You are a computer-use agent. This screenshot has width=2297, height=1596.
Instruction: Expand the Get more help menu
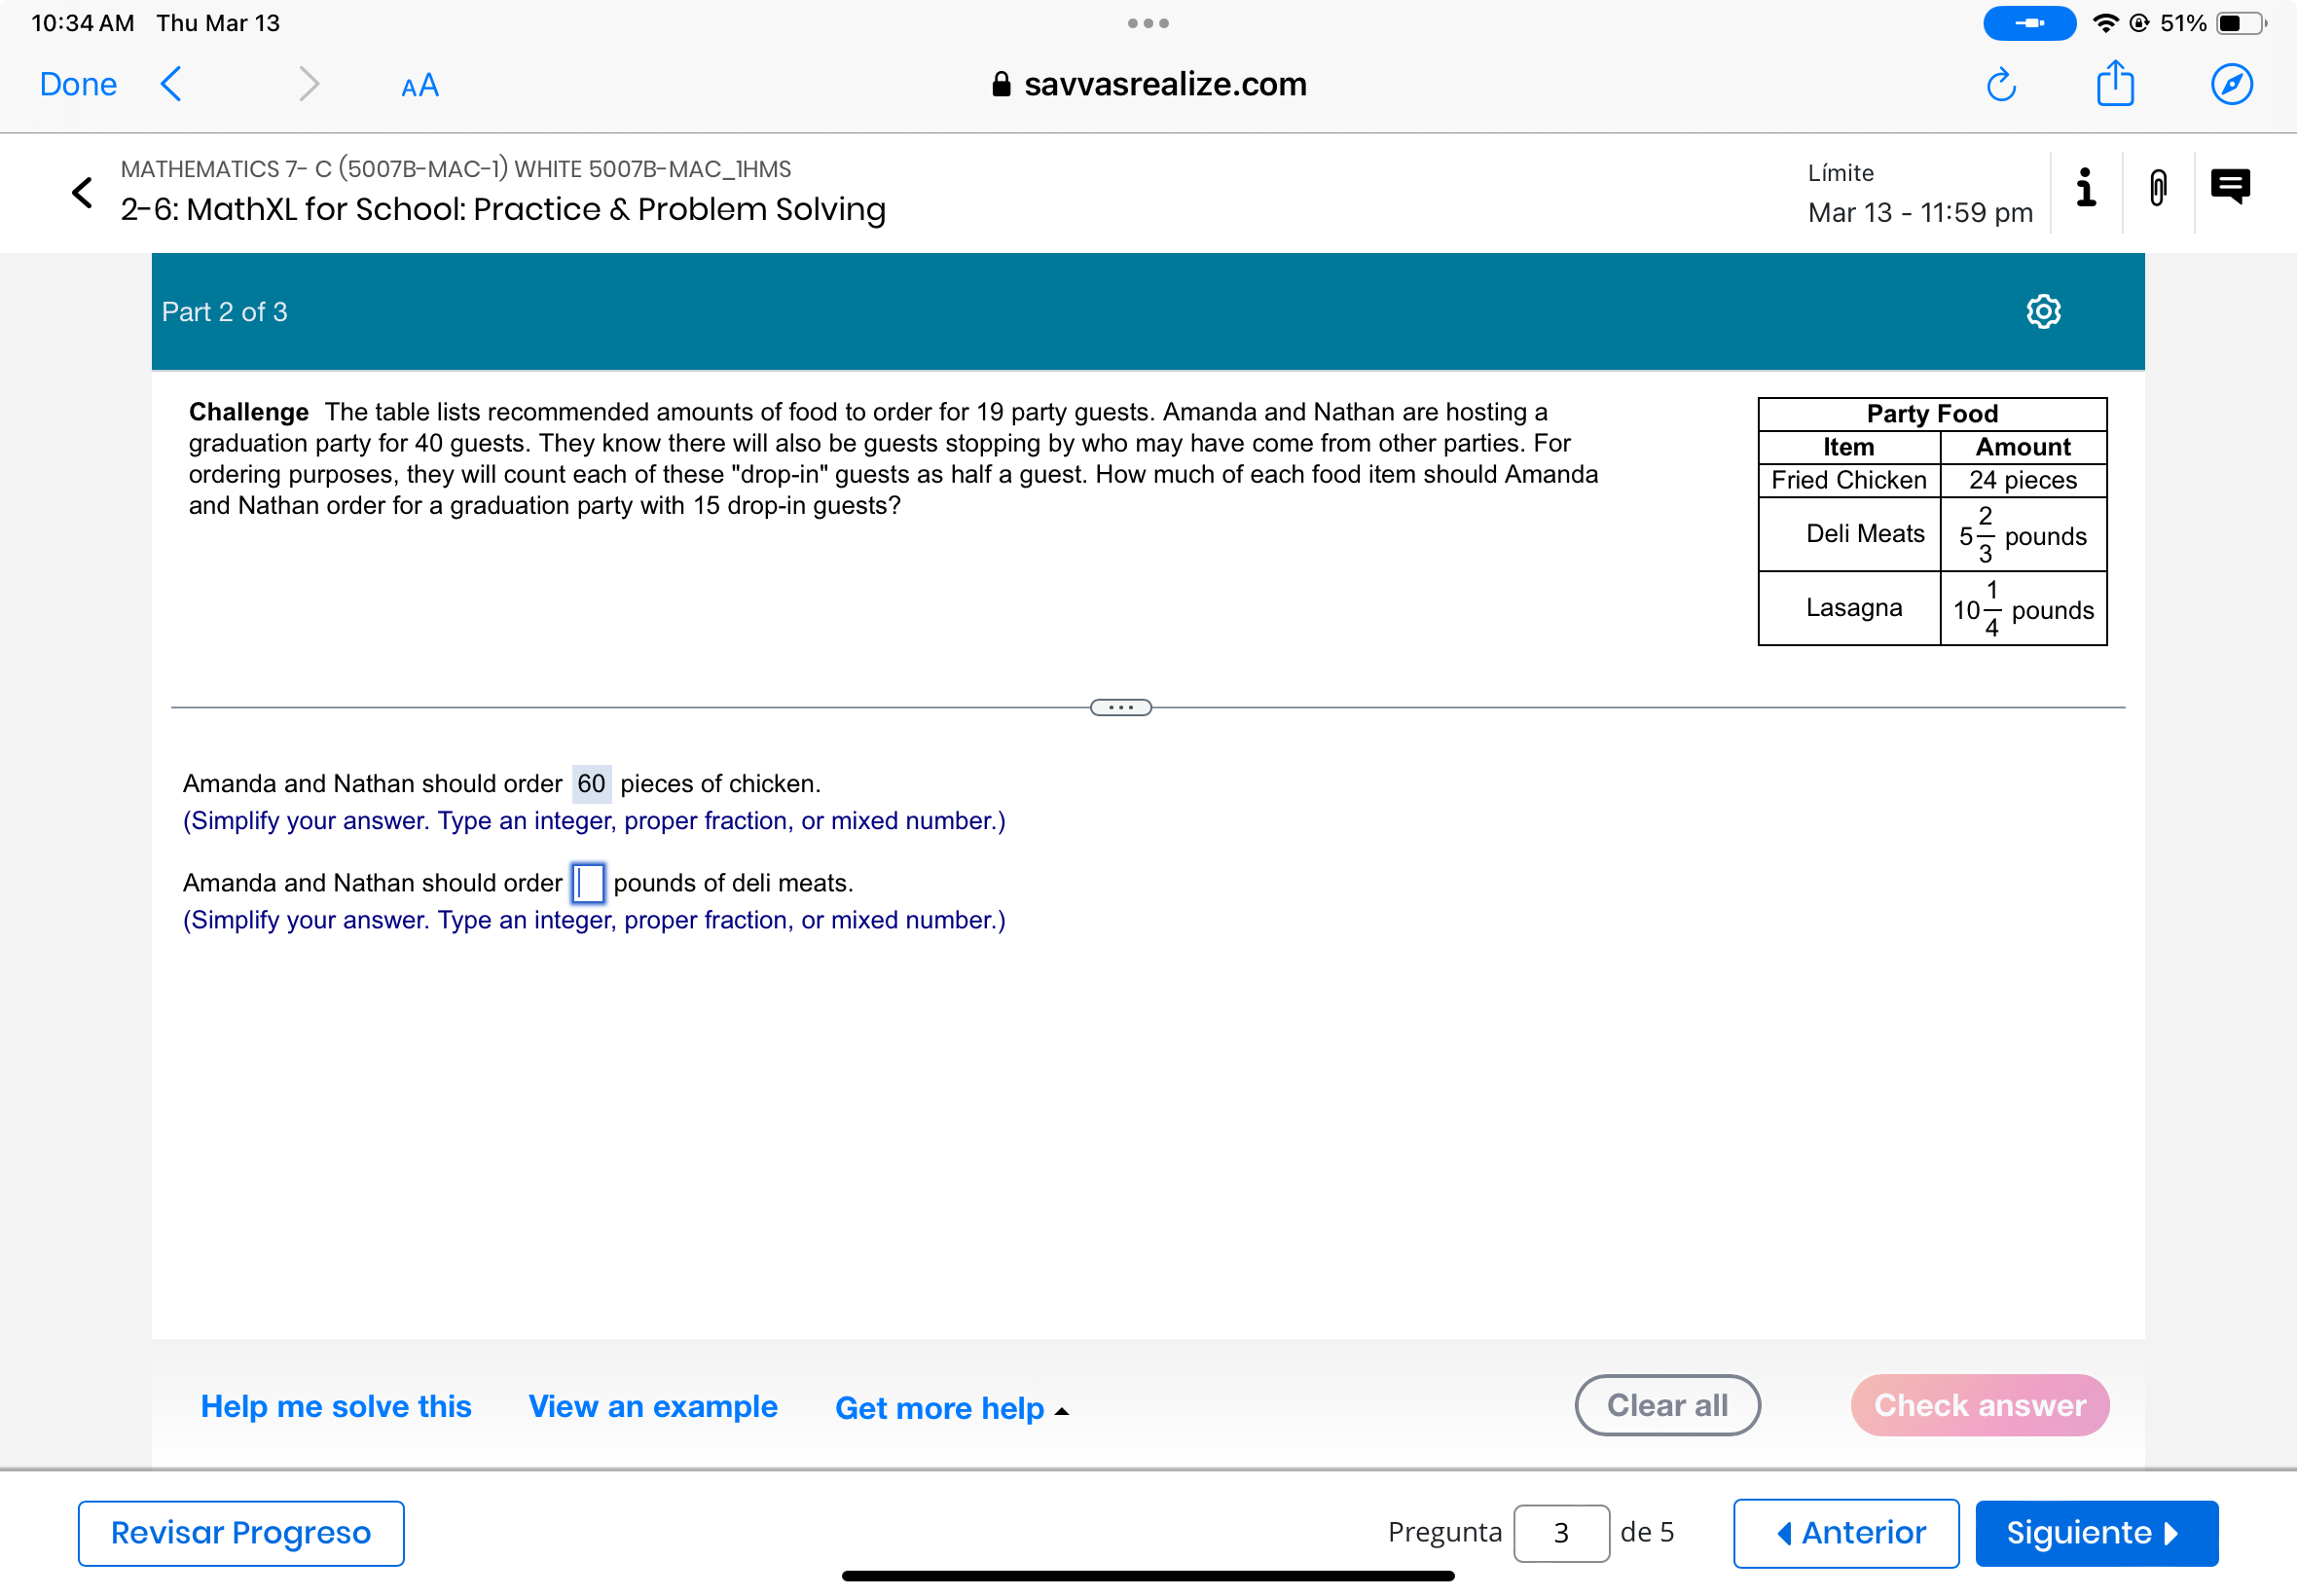tap(951, 1408)
